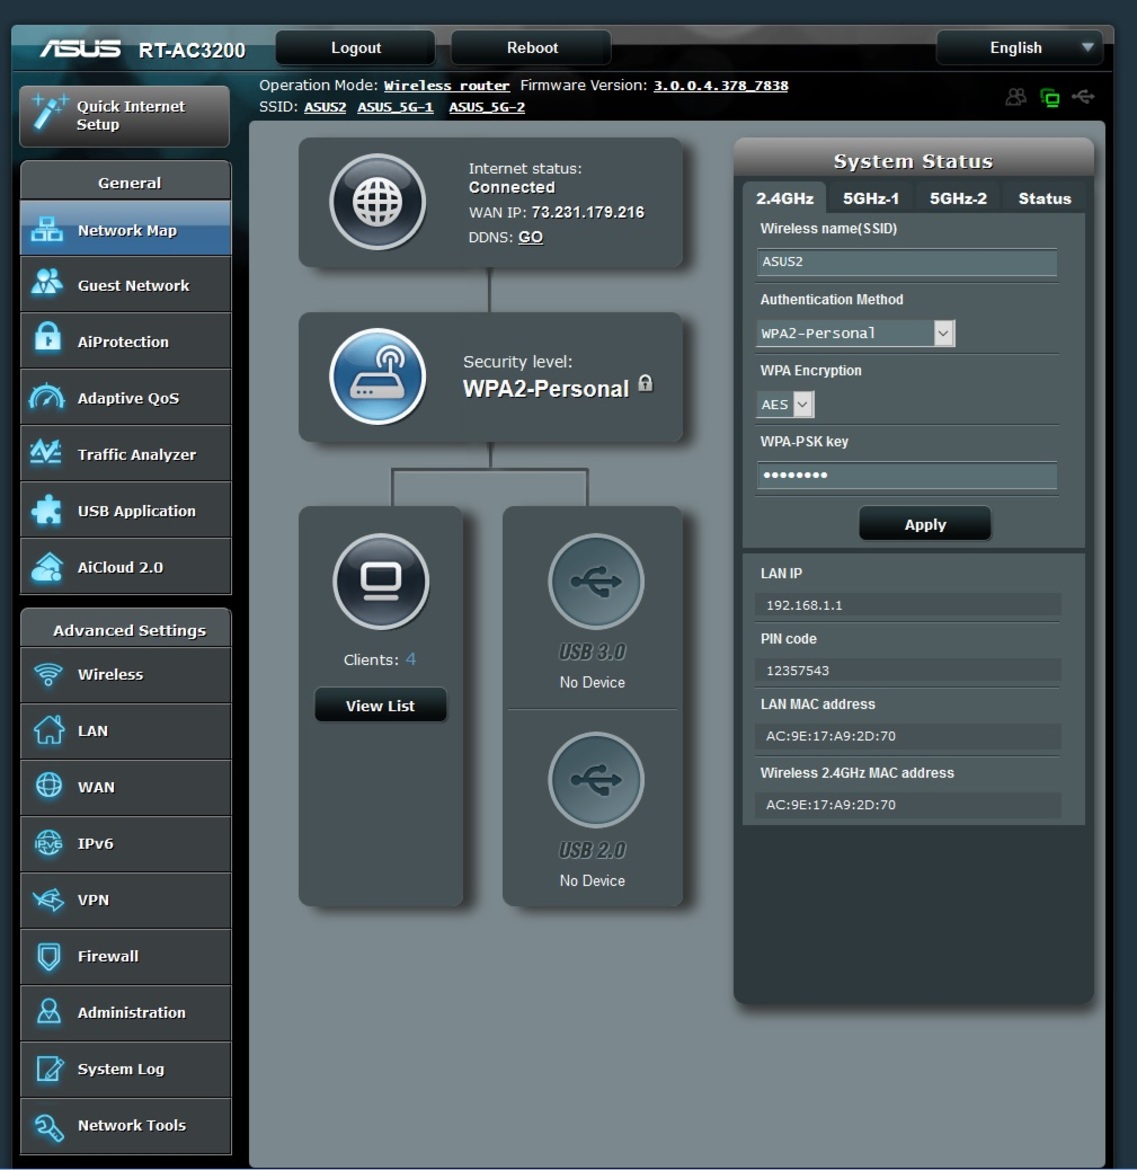This screenshot has width=1137, height=1170.
Task: Open the Adaptive QoS menu item
Action: pyautogui.click(x=126, y=397)
